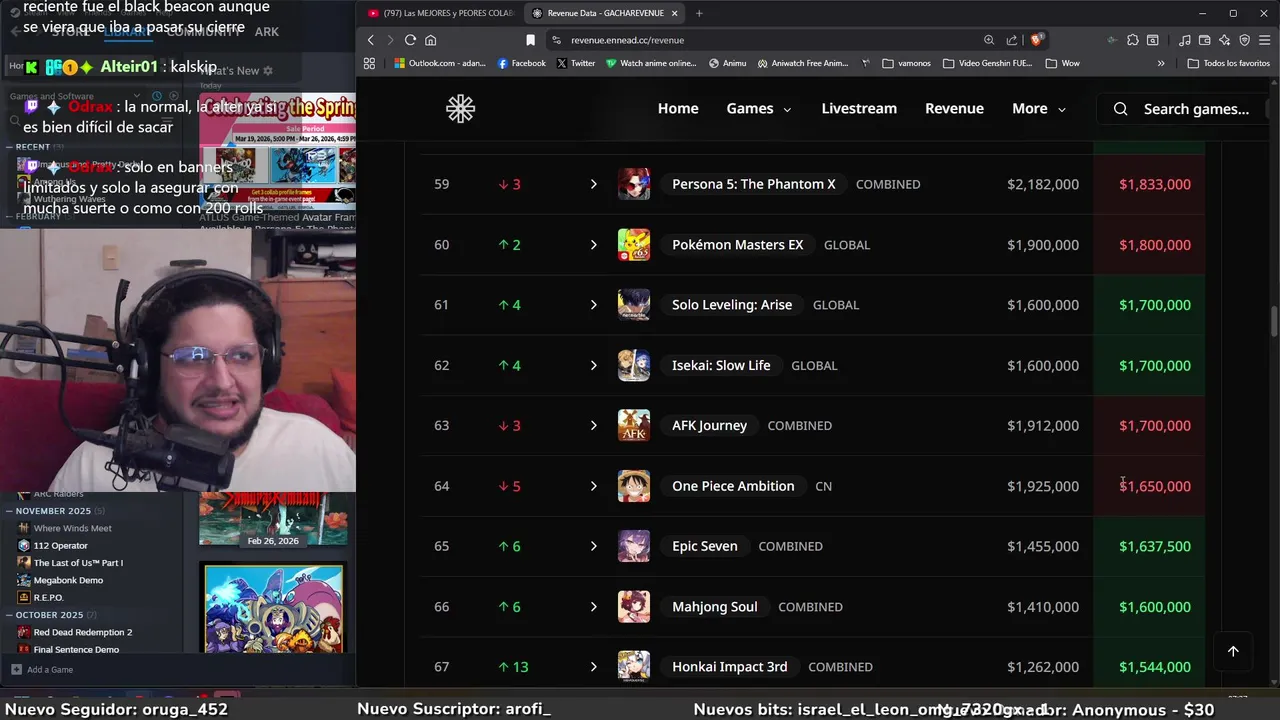The height and width of the screenshot is (720, 1280).
Task: Click the AFK Journey game icon
Action: coord(634,425)
